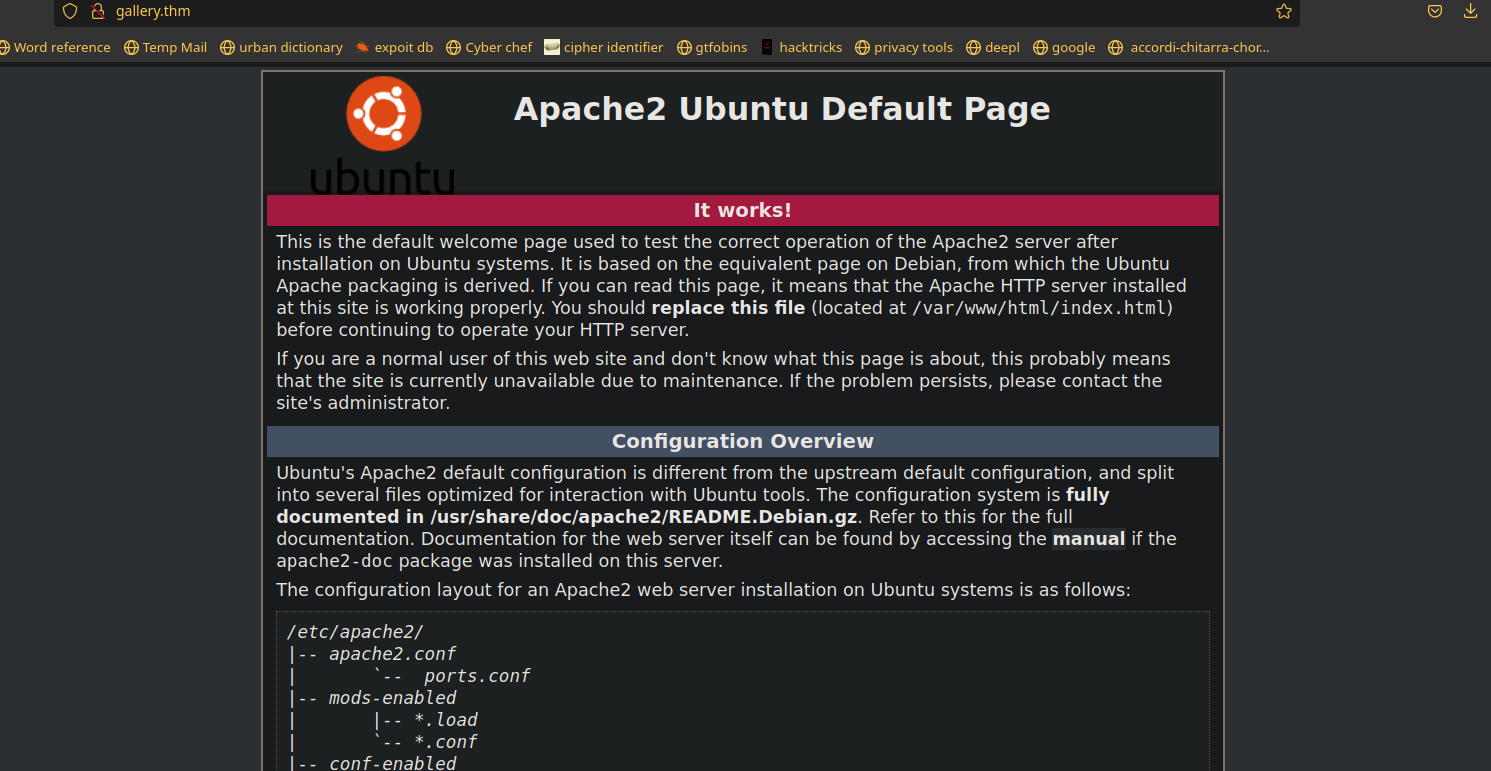Click the apache2-doc package text
This screenshot has width=1491, height=771.
(x=334, y=561)
